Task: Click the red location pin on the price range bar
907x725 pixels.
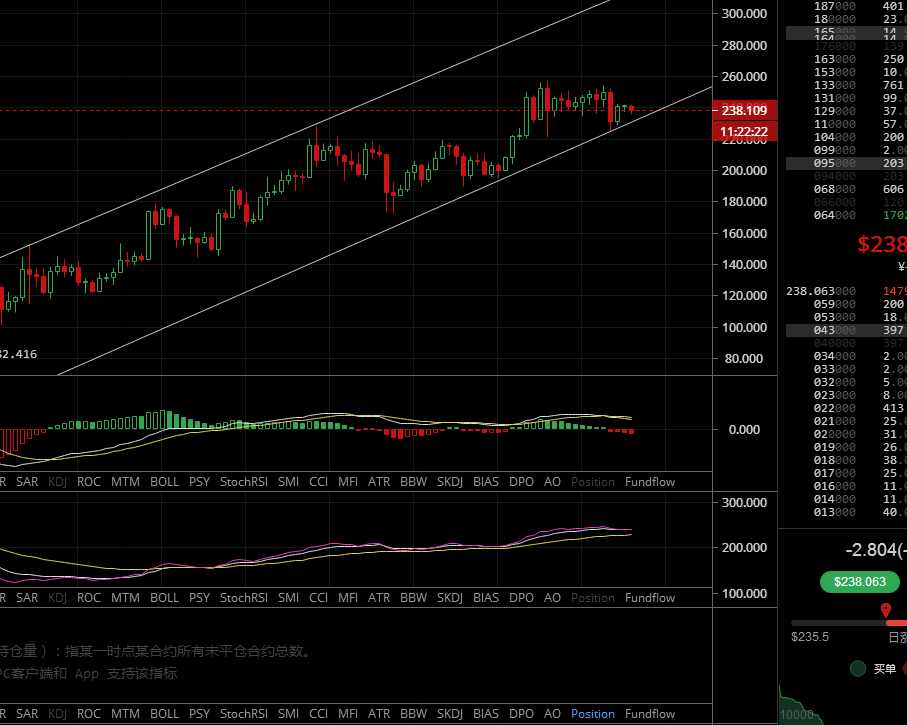Action: (885, 610)
